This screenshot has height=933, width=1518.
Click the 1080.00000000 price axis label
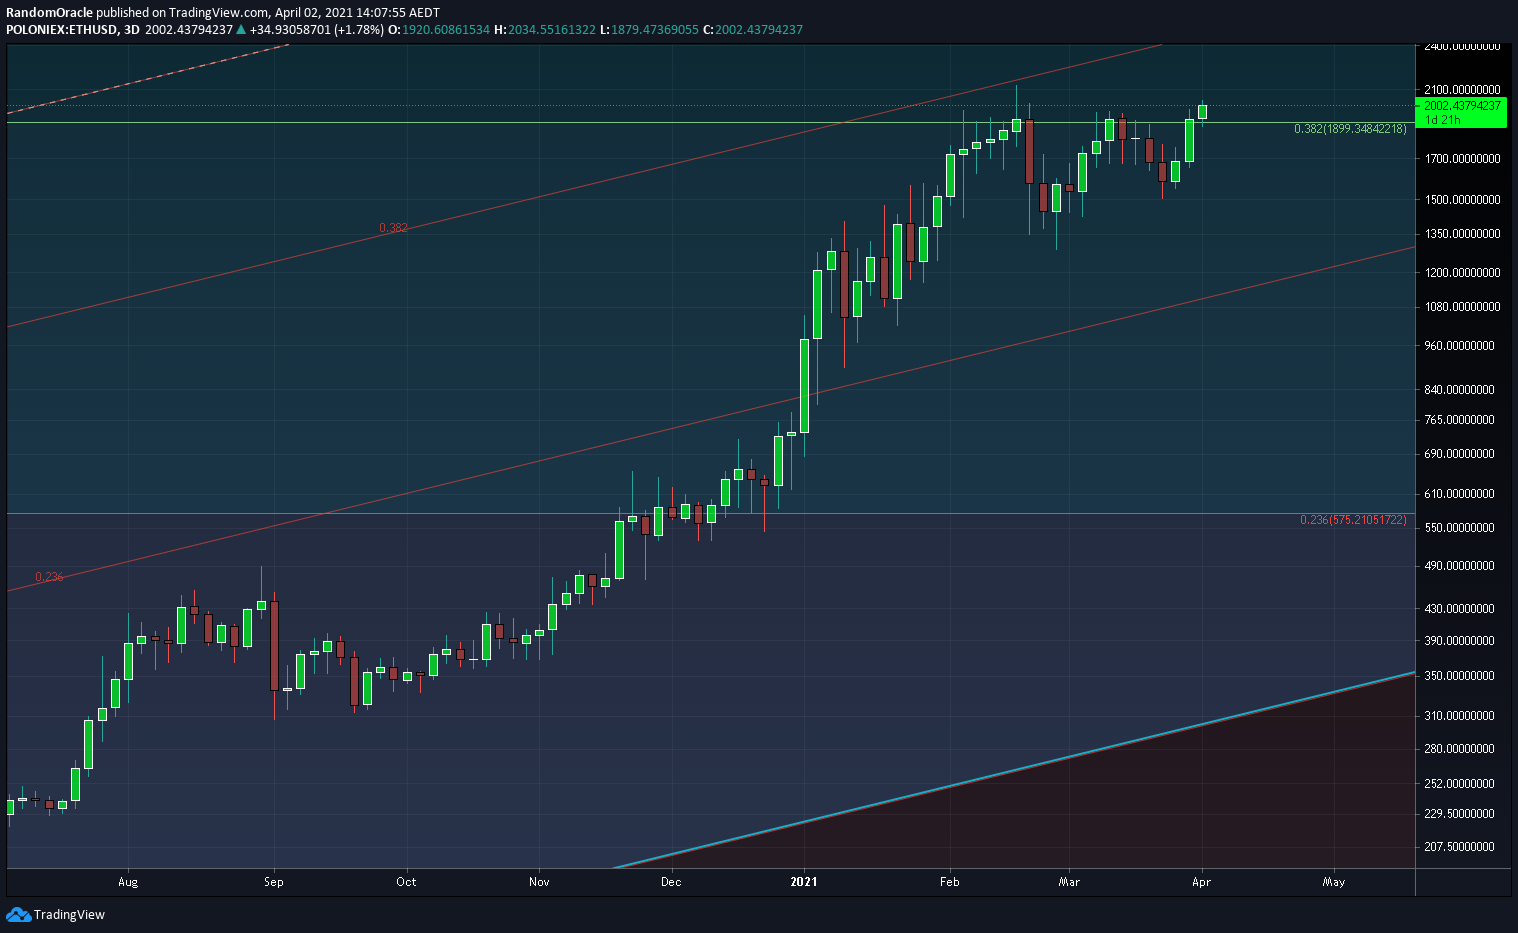(x=1462, y=307)
